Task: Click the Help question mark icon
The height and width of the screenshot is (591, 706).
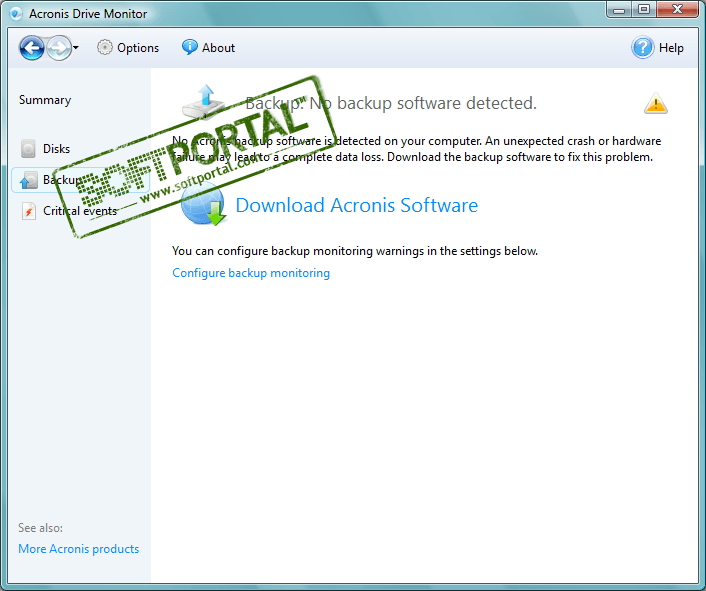Action: pyautogui.click(x=643, y=48)
